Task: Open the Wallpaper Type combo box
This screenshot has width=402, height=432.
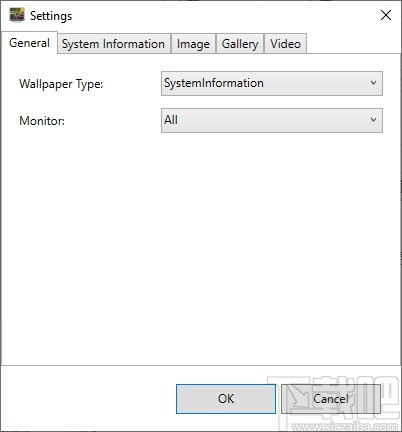Action: [272, 83]
